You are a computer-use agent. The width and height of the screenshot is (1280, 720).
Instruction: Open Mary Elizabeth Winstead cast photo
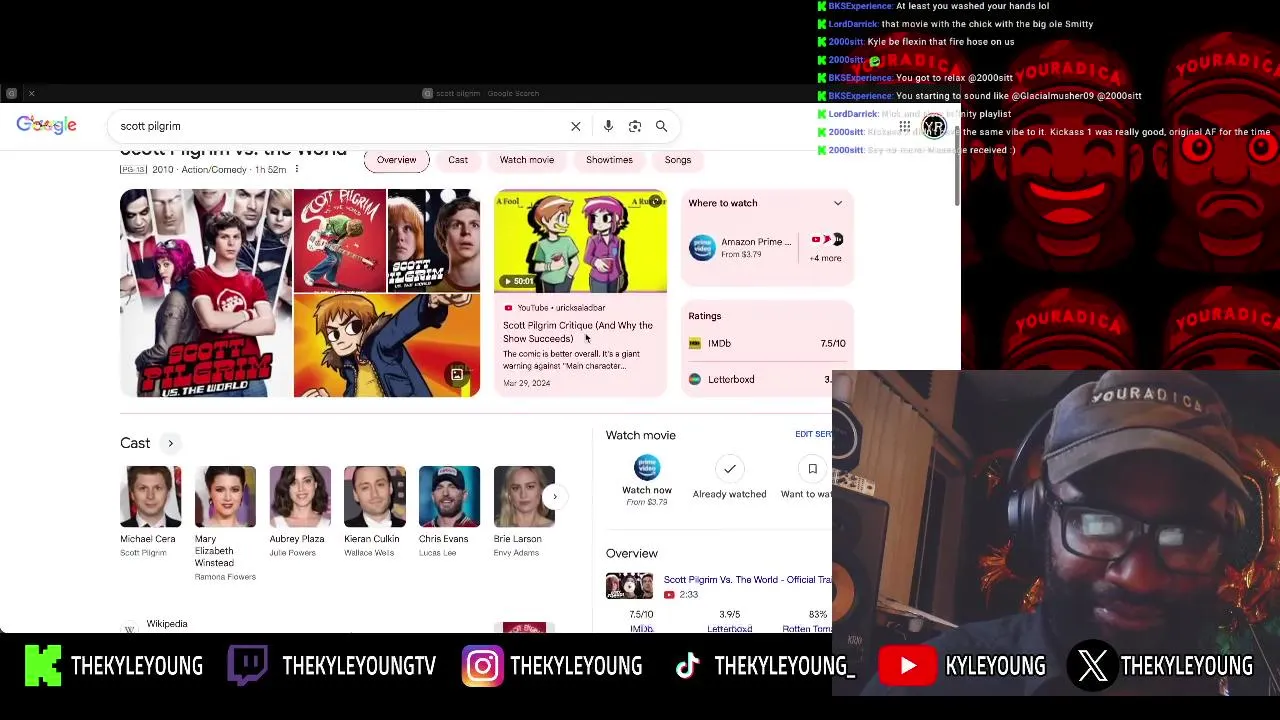pyautogui.click(x=225, y=497)
